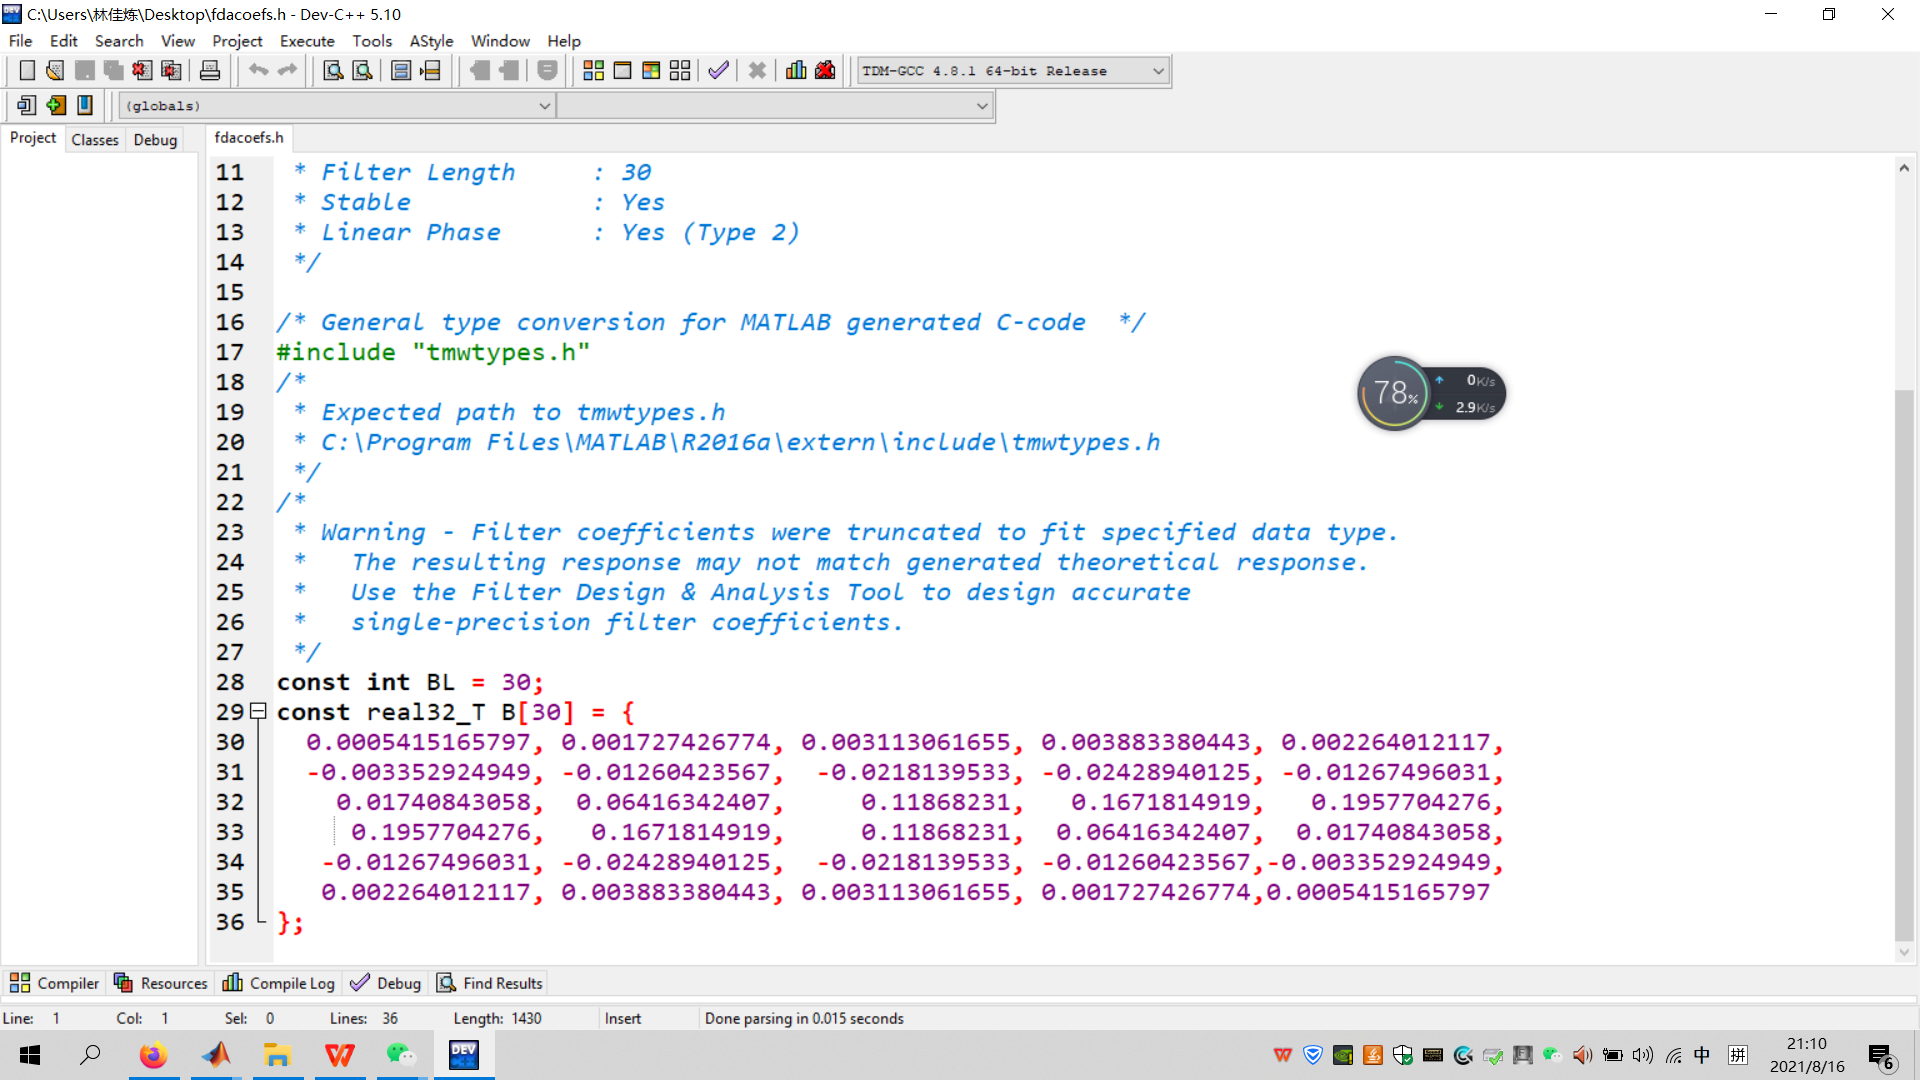Viewport: 1920px width, 1080px height.
Task: Create a new source file
Action: click(x=27, y=70)
